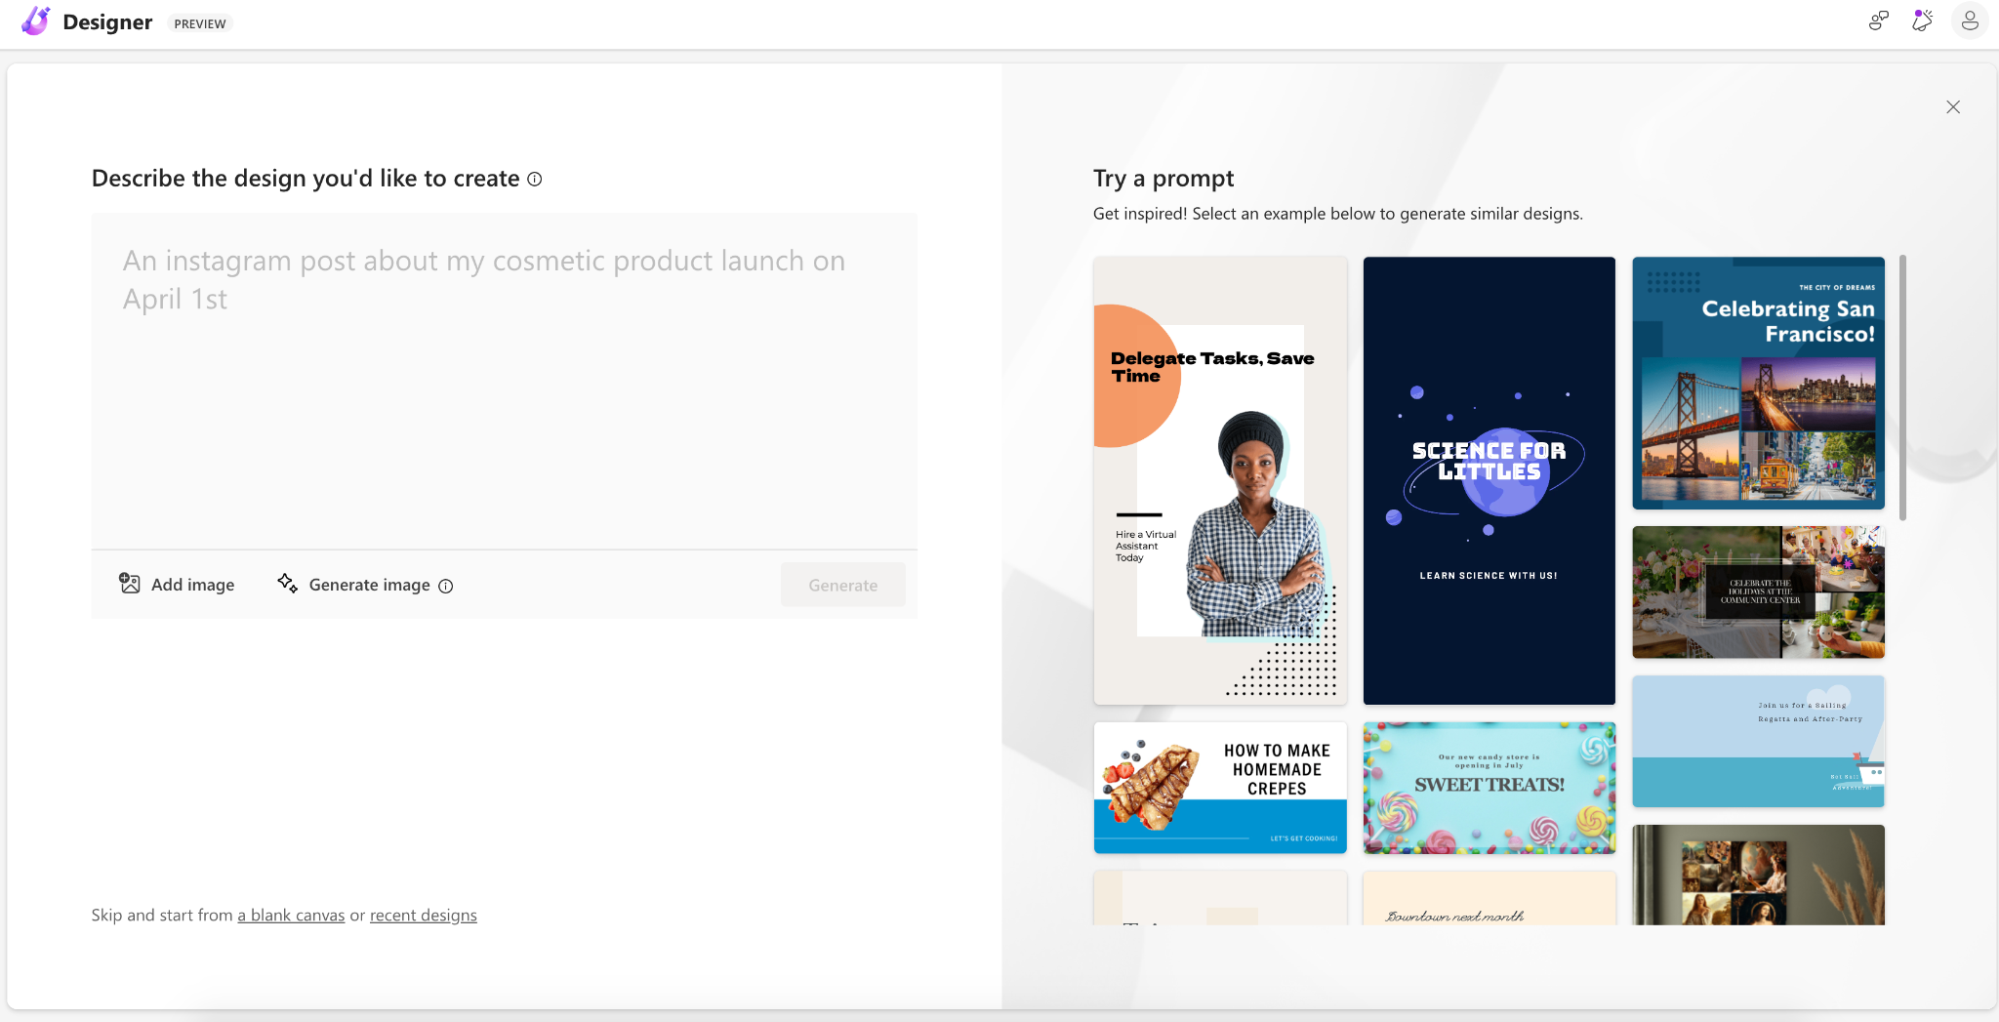Click the Designer app title
Screen dimensions: 1999x1022
tap(107, 22)
